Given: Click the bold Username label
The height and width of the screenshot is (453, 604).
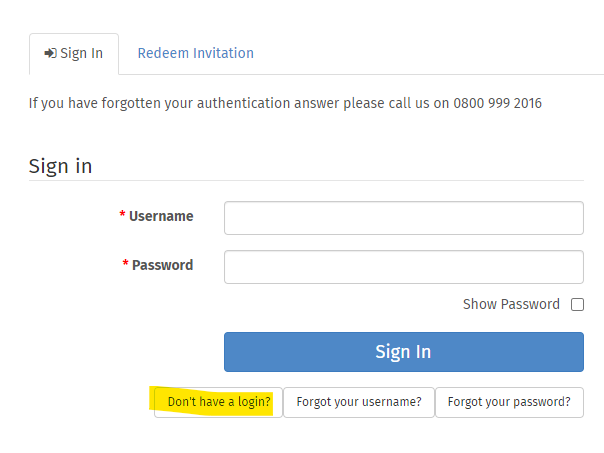Looking at the screenshot, I should pyautogui.click(x=161, y=216).
